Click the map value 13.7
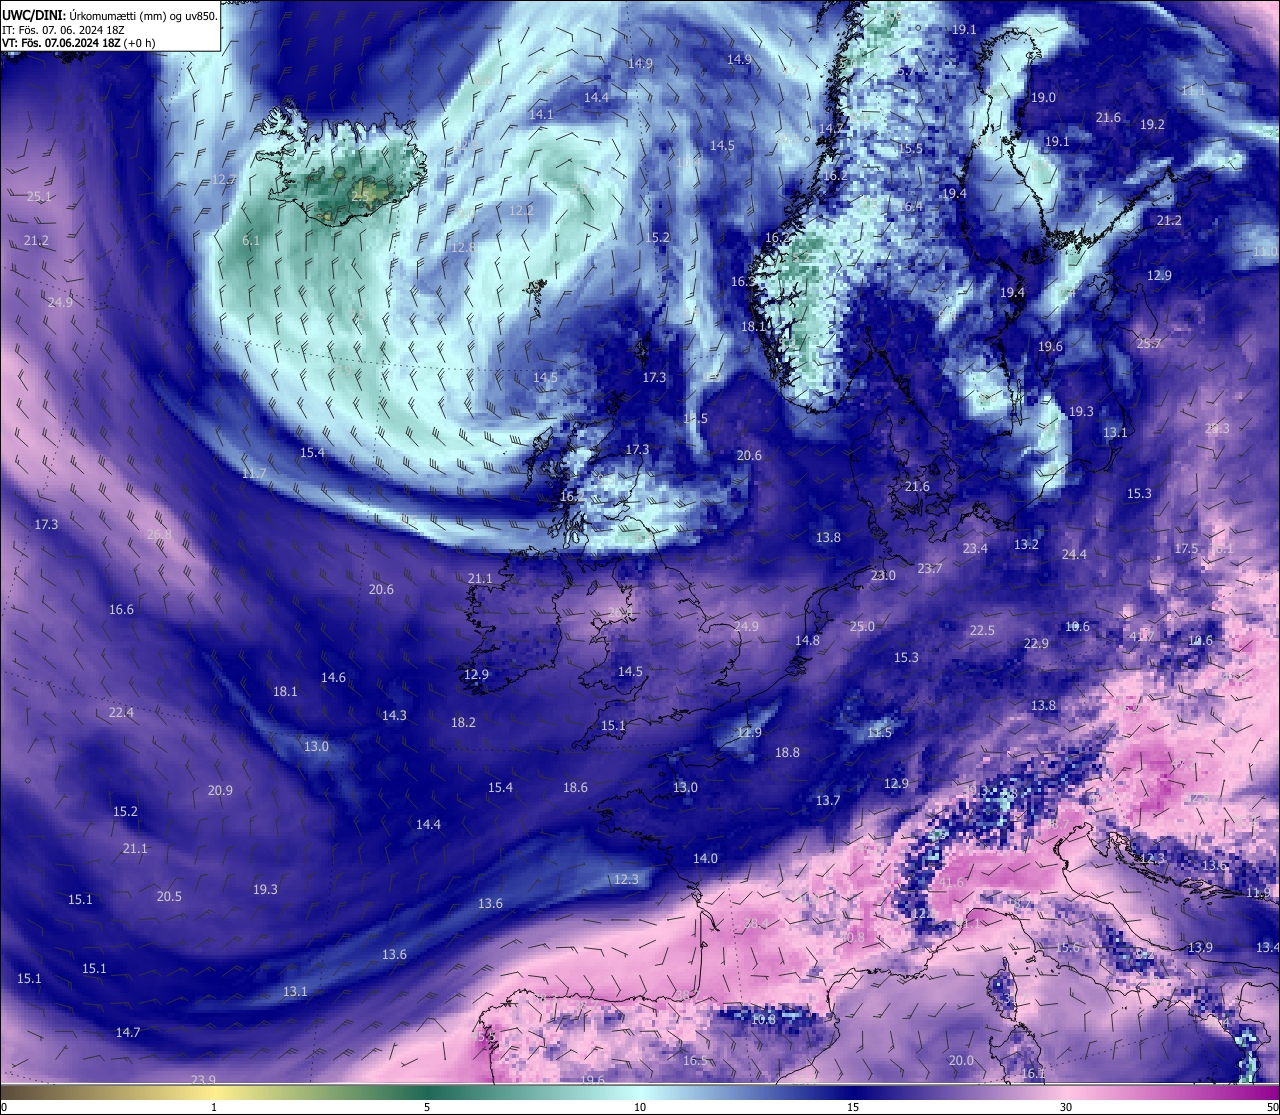 (827, 801)
